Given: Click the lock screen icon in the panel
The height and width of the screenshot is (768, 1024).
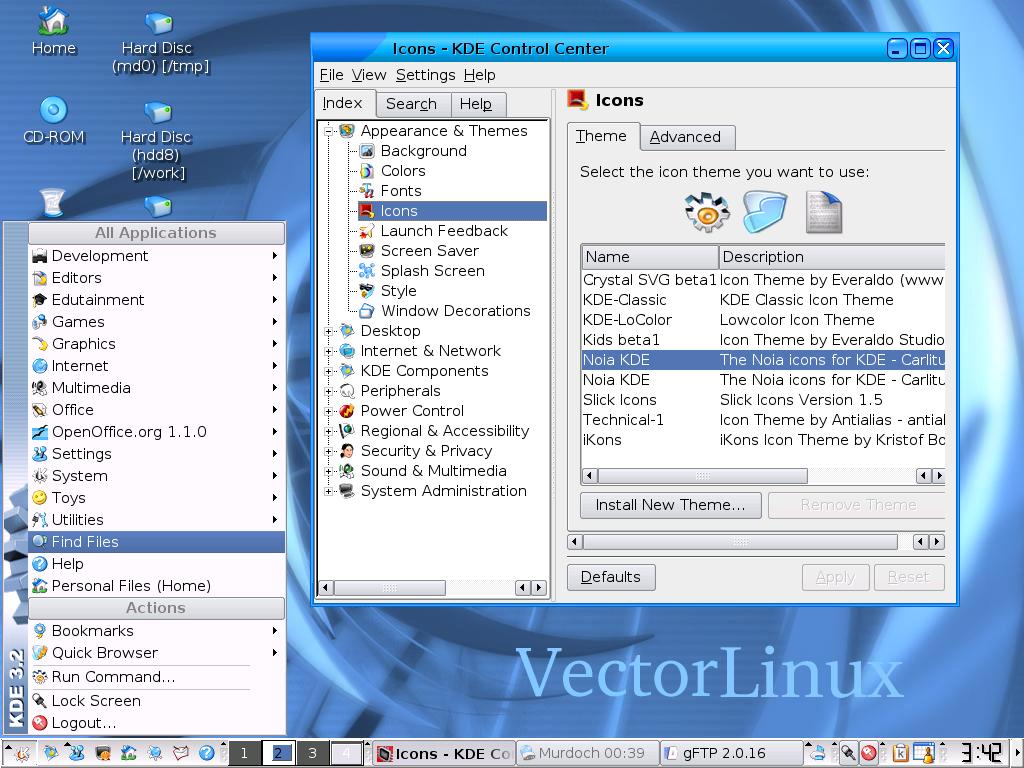Looking at the screenshot, I should (848, 753).
